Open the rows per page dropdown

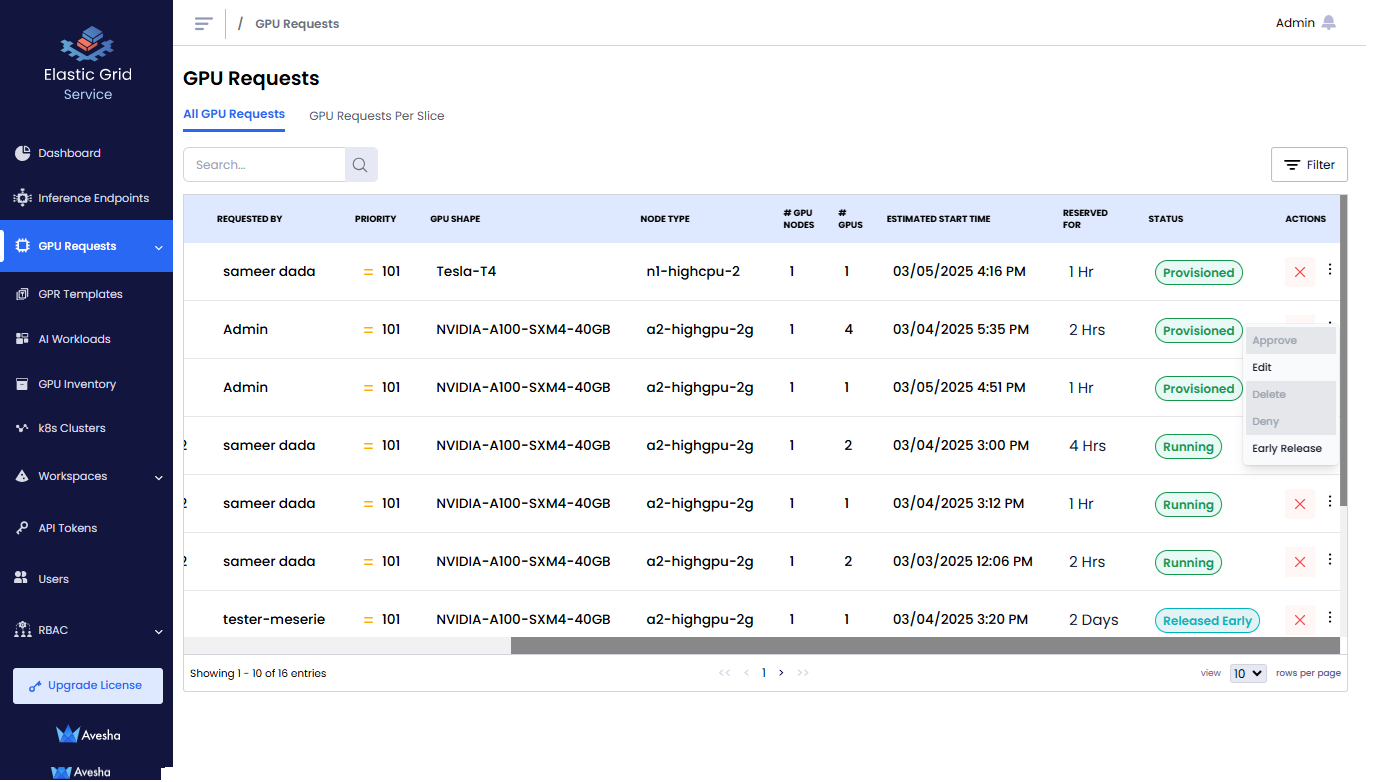coord(1248,673)
